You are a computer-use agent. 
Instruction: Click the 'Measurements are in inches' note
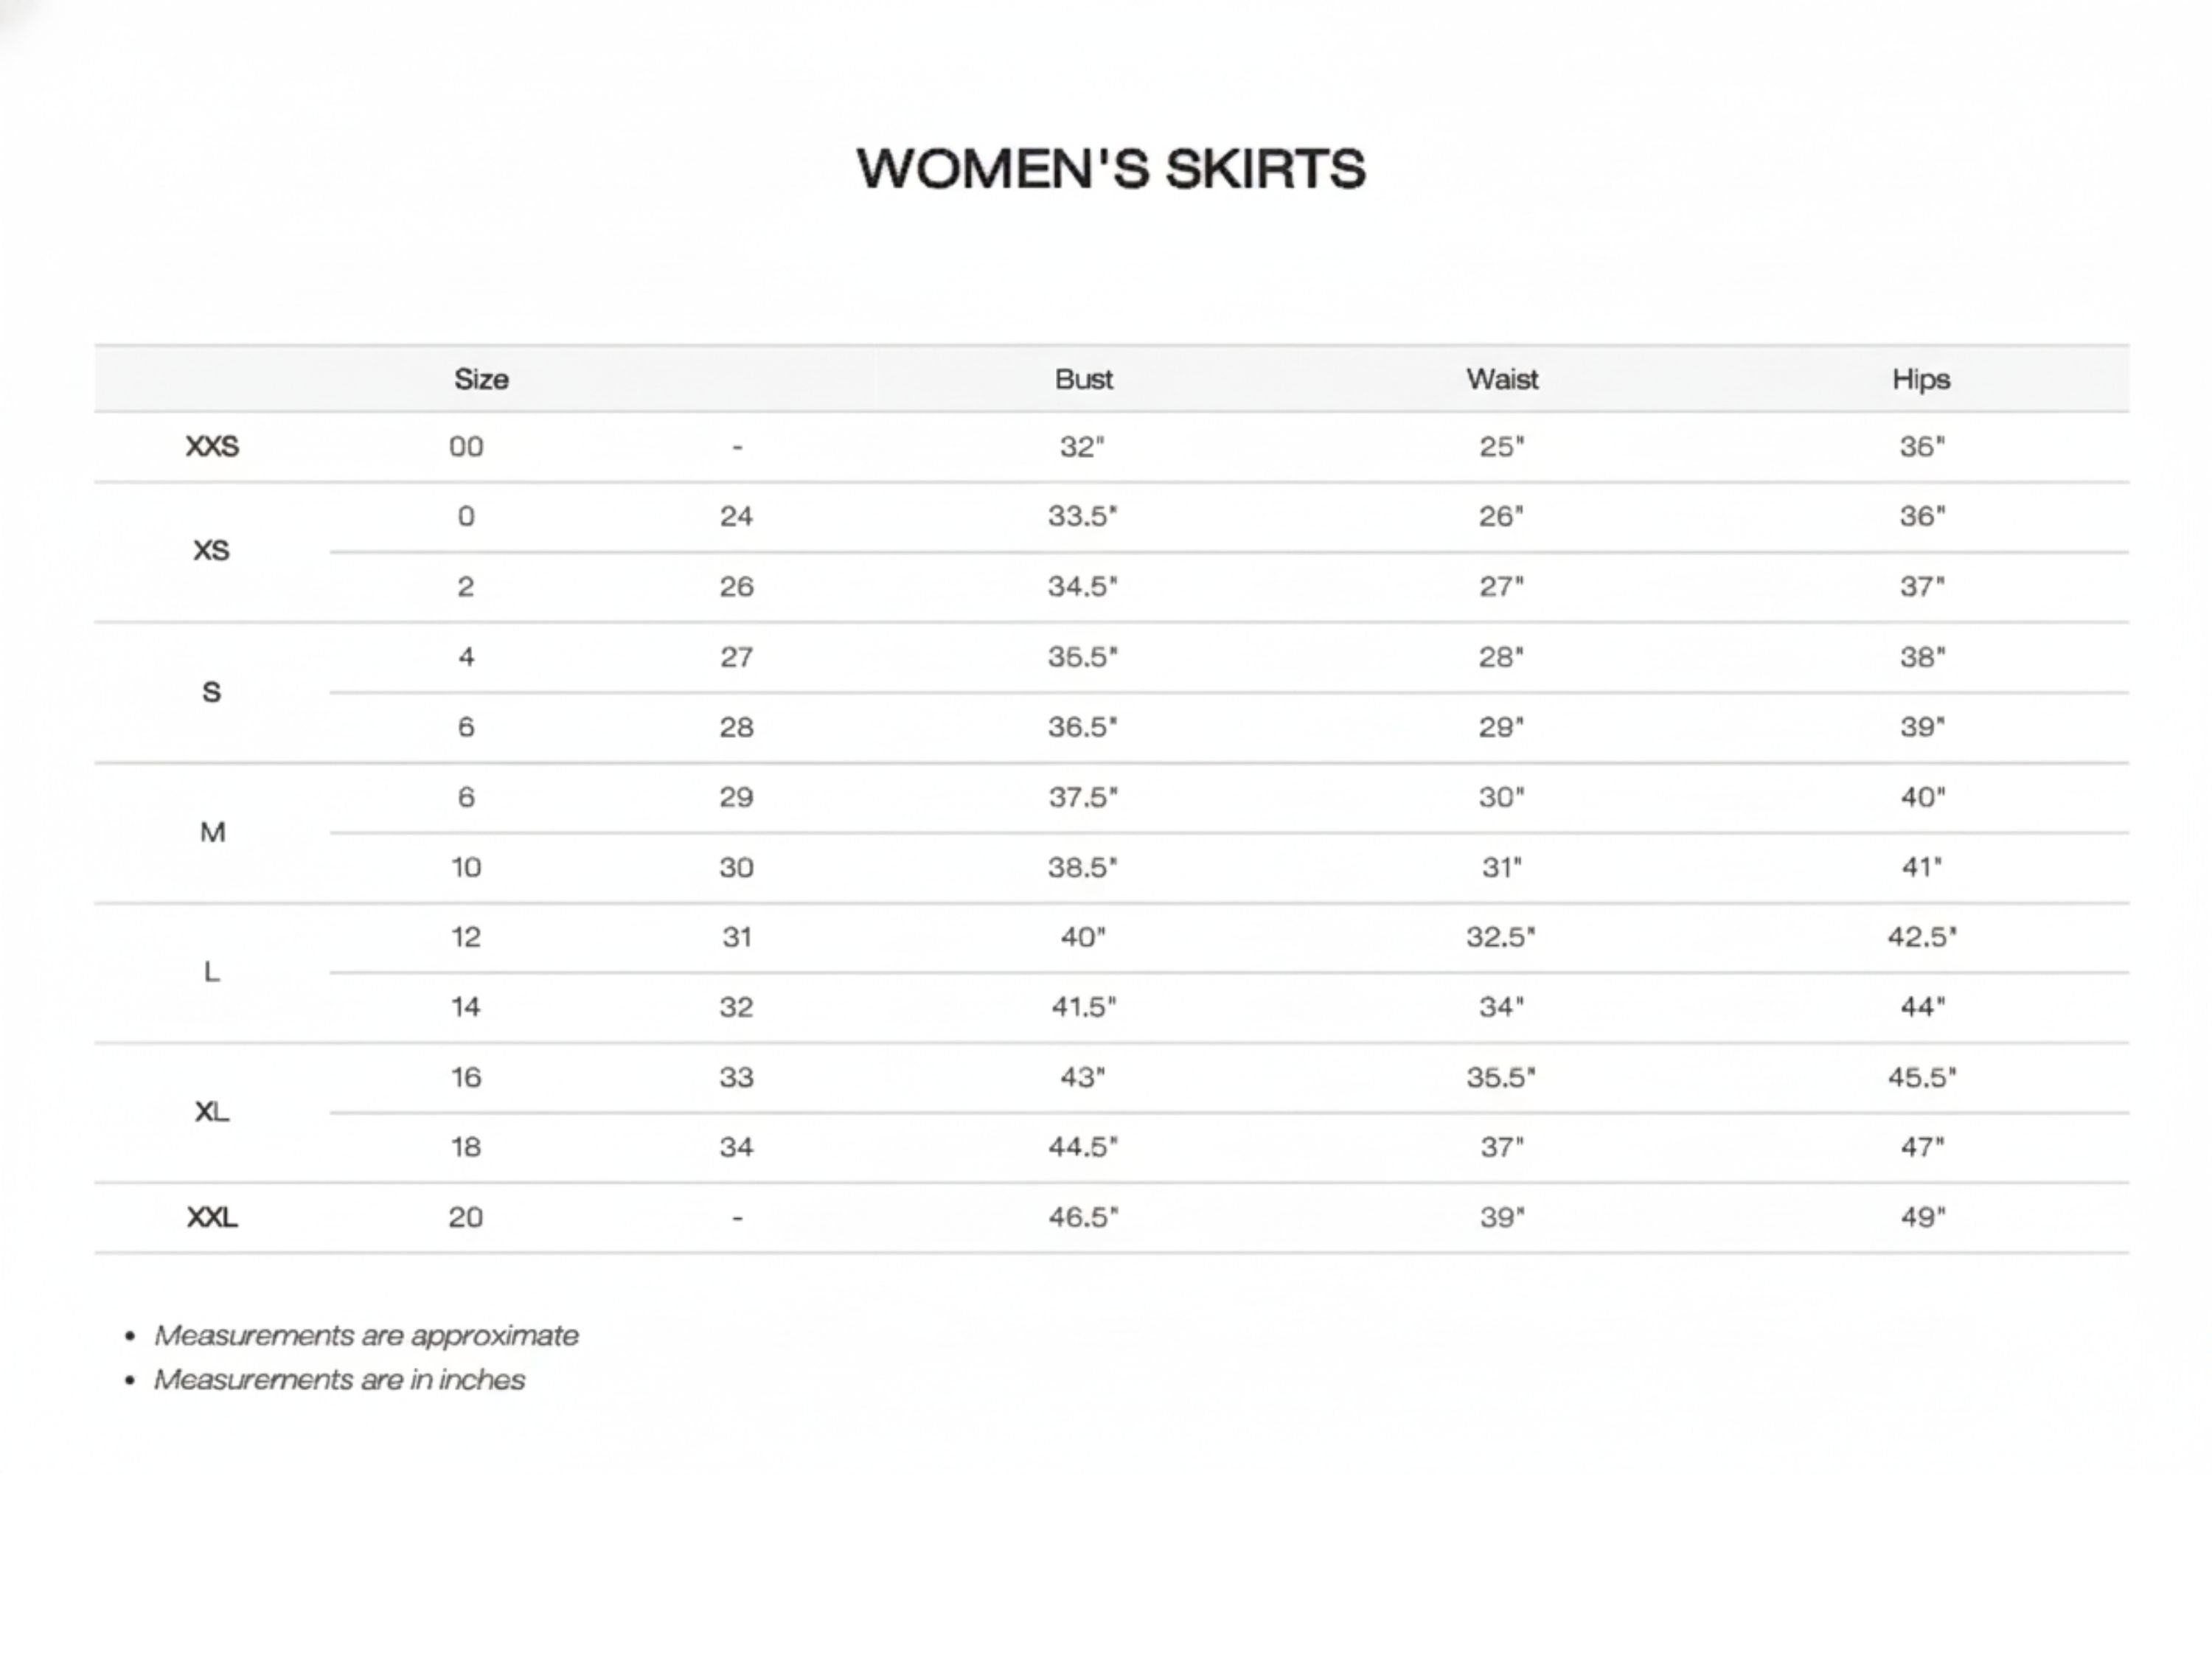tap(339, 1380)
